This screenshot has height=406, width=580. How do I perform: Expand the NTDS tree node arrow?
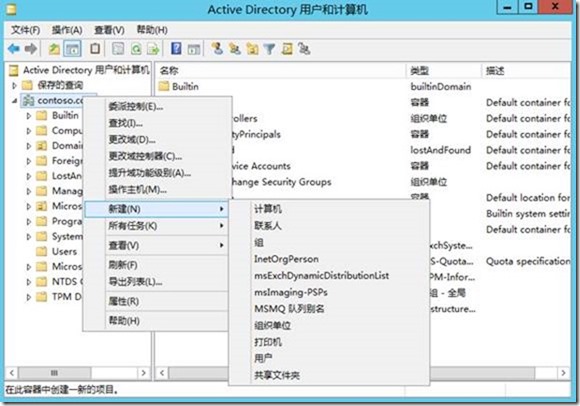point(28,282)
